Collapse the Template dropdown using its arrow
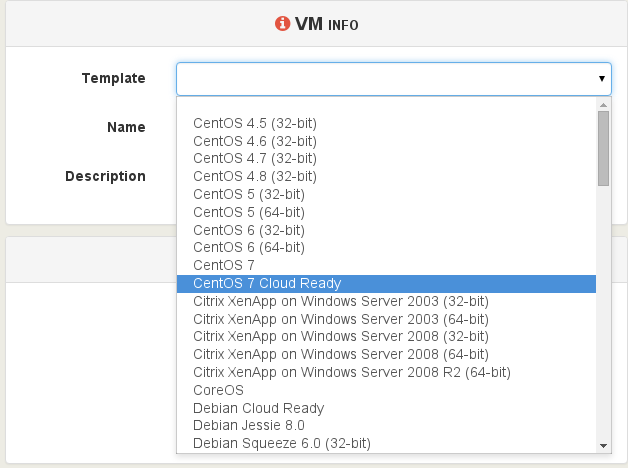 point(602,78)
